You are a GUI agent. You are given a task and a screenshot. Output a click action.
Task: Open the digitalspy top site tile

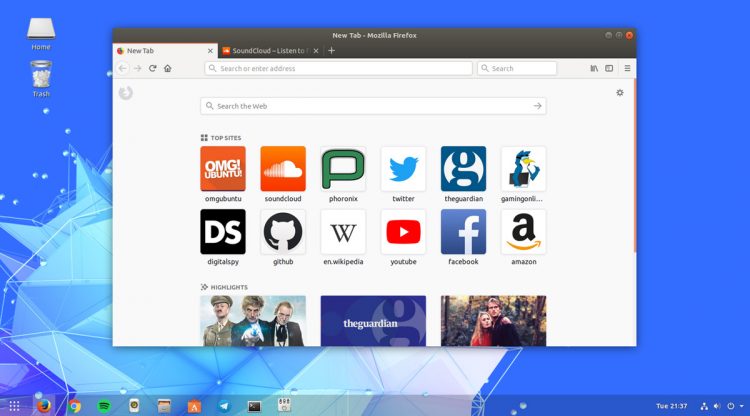tap(223, 232)
